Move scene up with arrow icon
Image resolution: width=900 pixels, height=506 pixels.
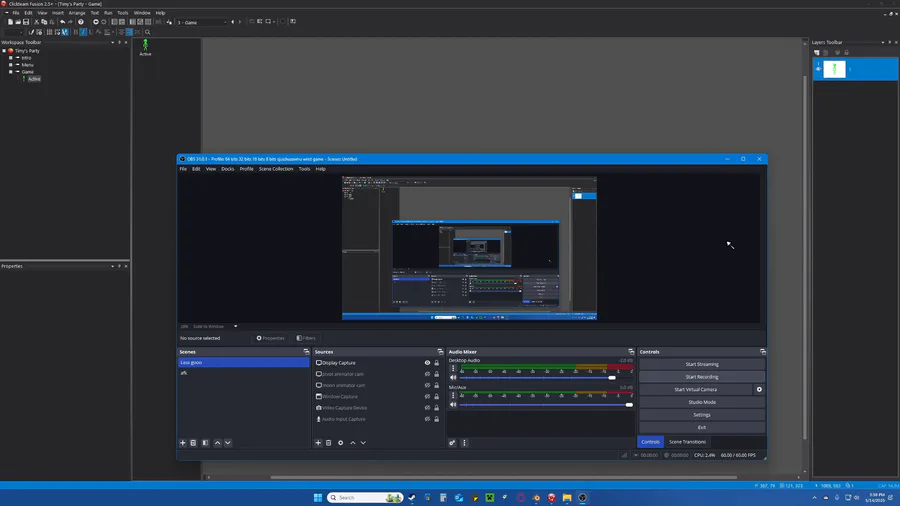coord(218,443)
